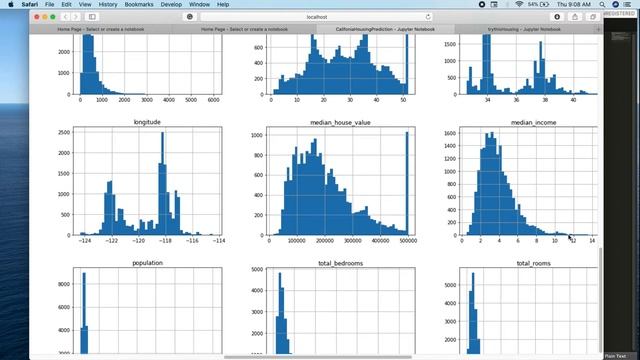Click the population histogram title
The height and width of the screenshot is (360, 640).
(148, 263)
